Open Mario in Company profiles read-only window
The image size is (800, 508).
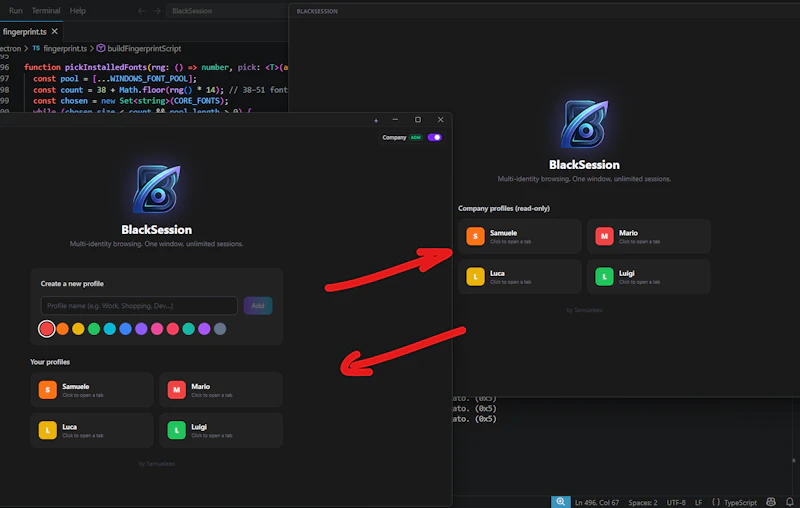tap(648, 236)
